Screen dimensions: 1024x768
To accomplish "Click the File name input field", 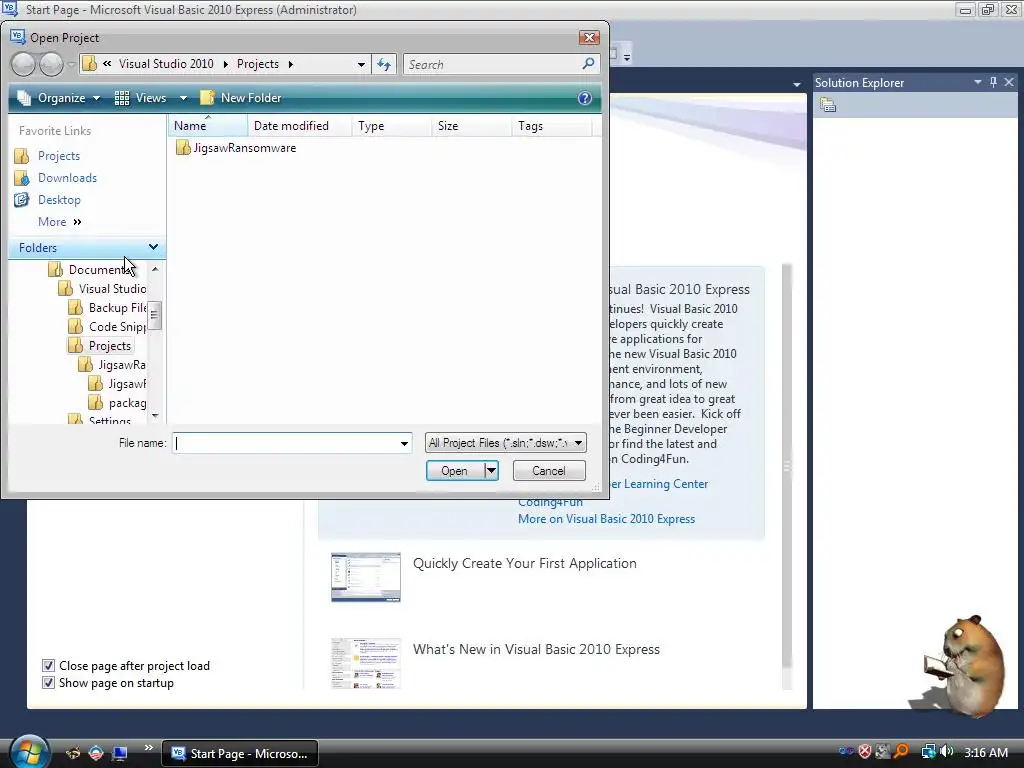I will coord(285,443).
